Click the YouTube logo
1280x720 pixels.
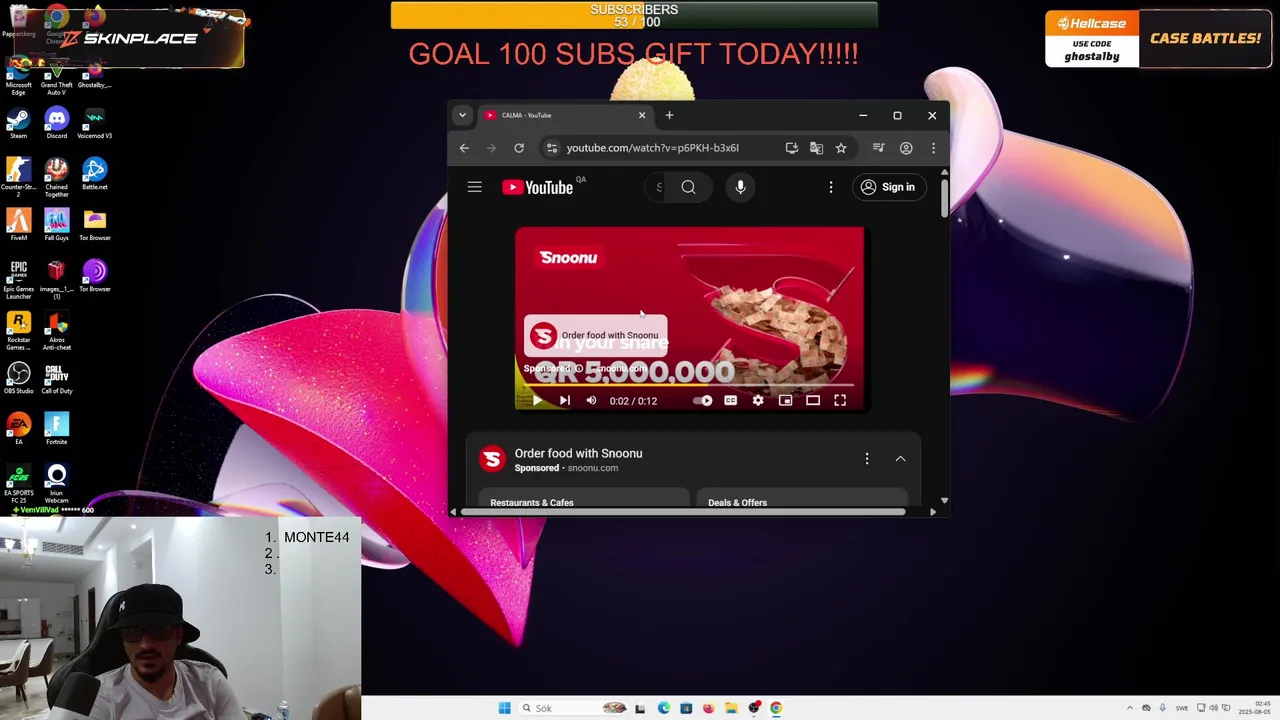pos(537,187)
